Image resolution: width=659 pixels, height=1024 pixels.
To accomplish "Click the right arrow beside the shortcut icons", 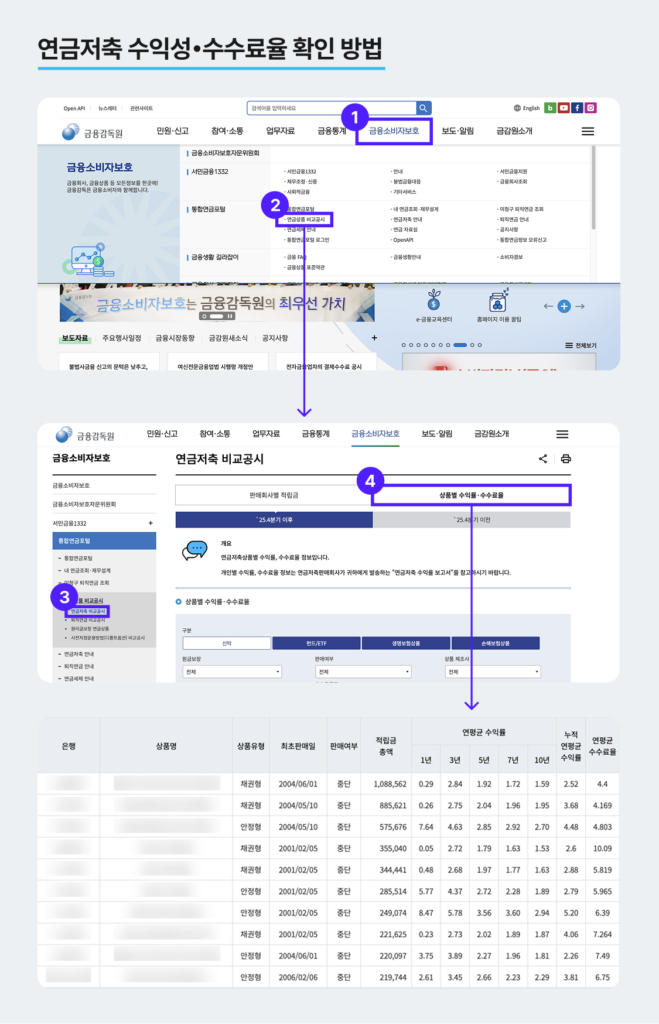I will click(x=580, y=306).
